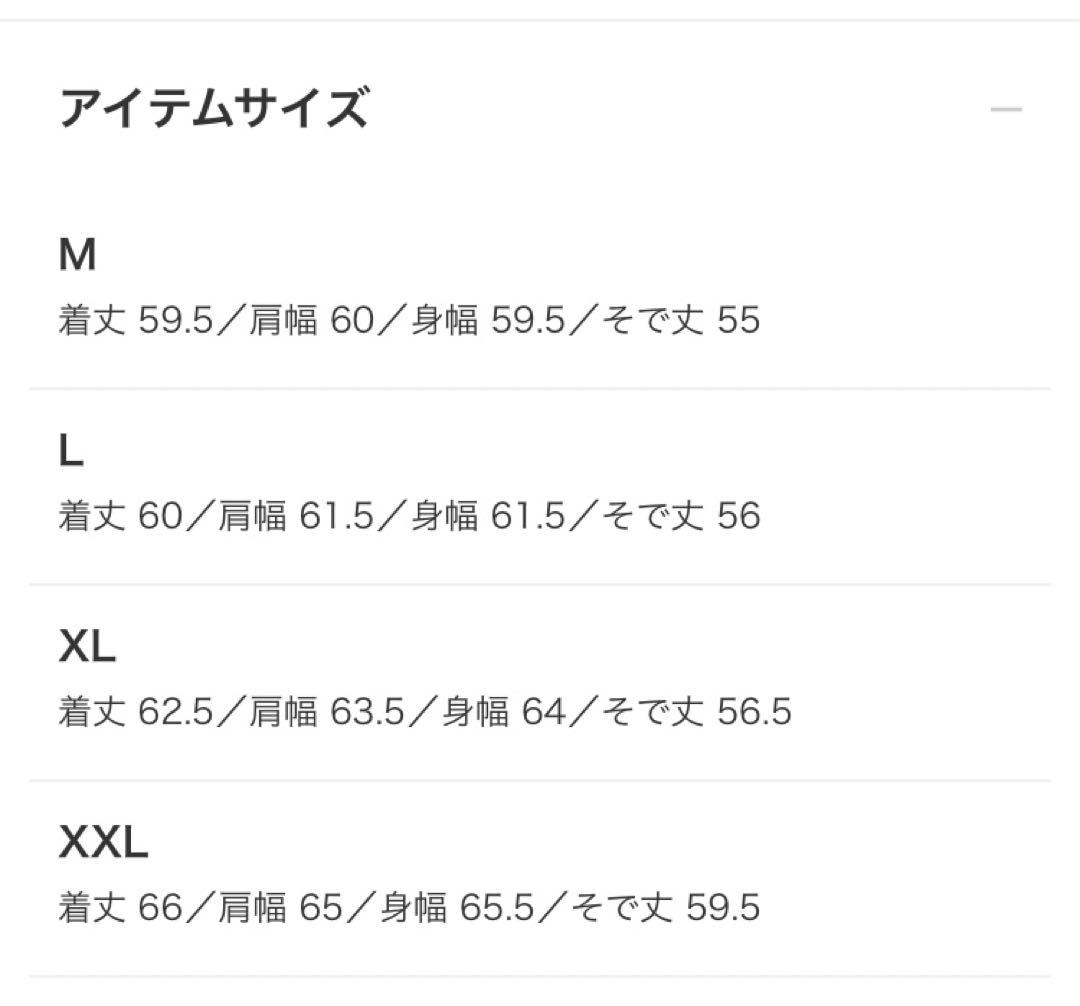Screen dimensions: 1080x1006
Task: Click 肩幅 60 in the M row
Action: click(x=310, y=321)
